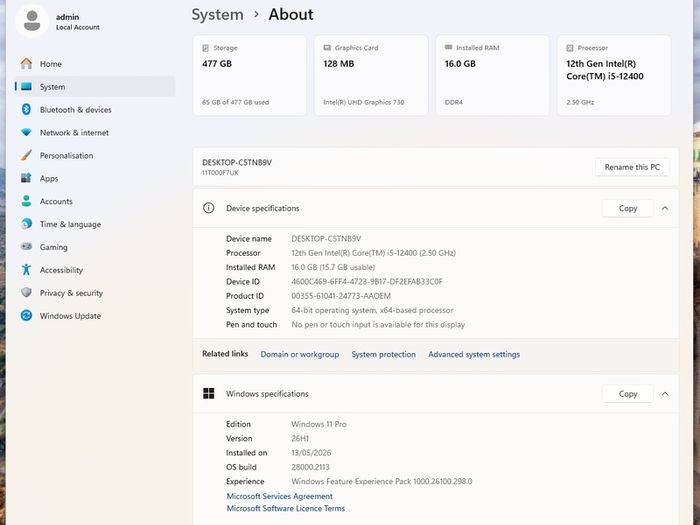The image size is (700, 525).
Task: Select System in the sidebar
Action: pos(95,87)
